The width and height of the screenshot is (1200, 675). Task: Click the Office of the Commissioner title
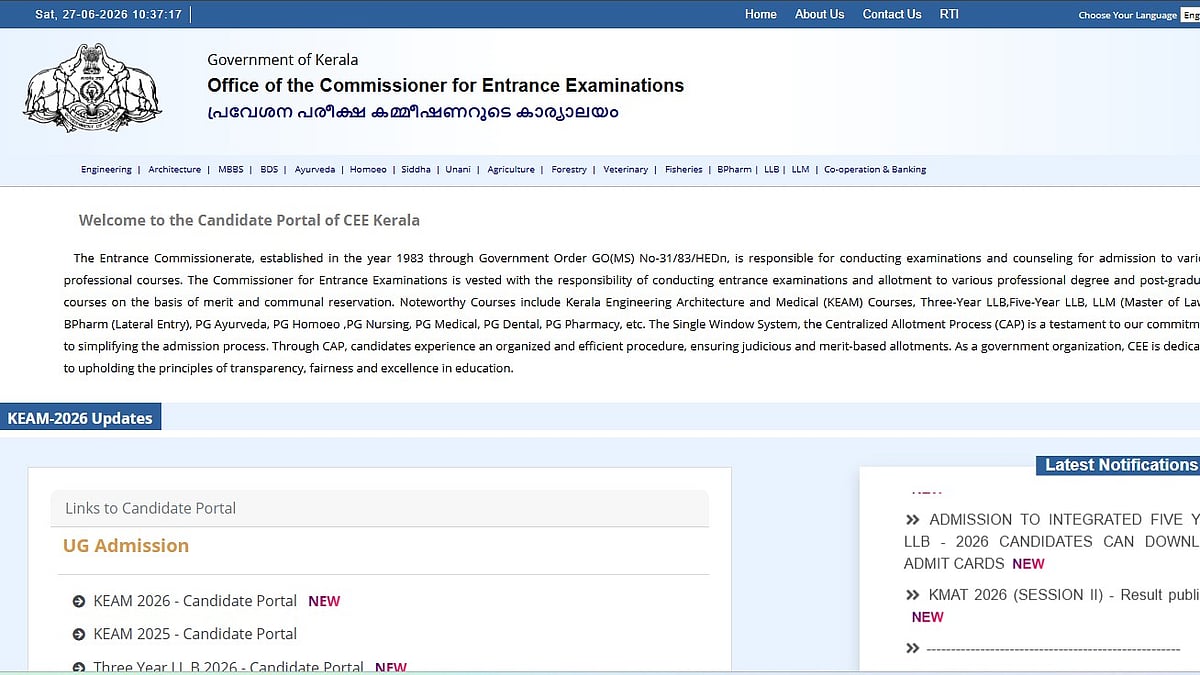[x=446, y=86]
